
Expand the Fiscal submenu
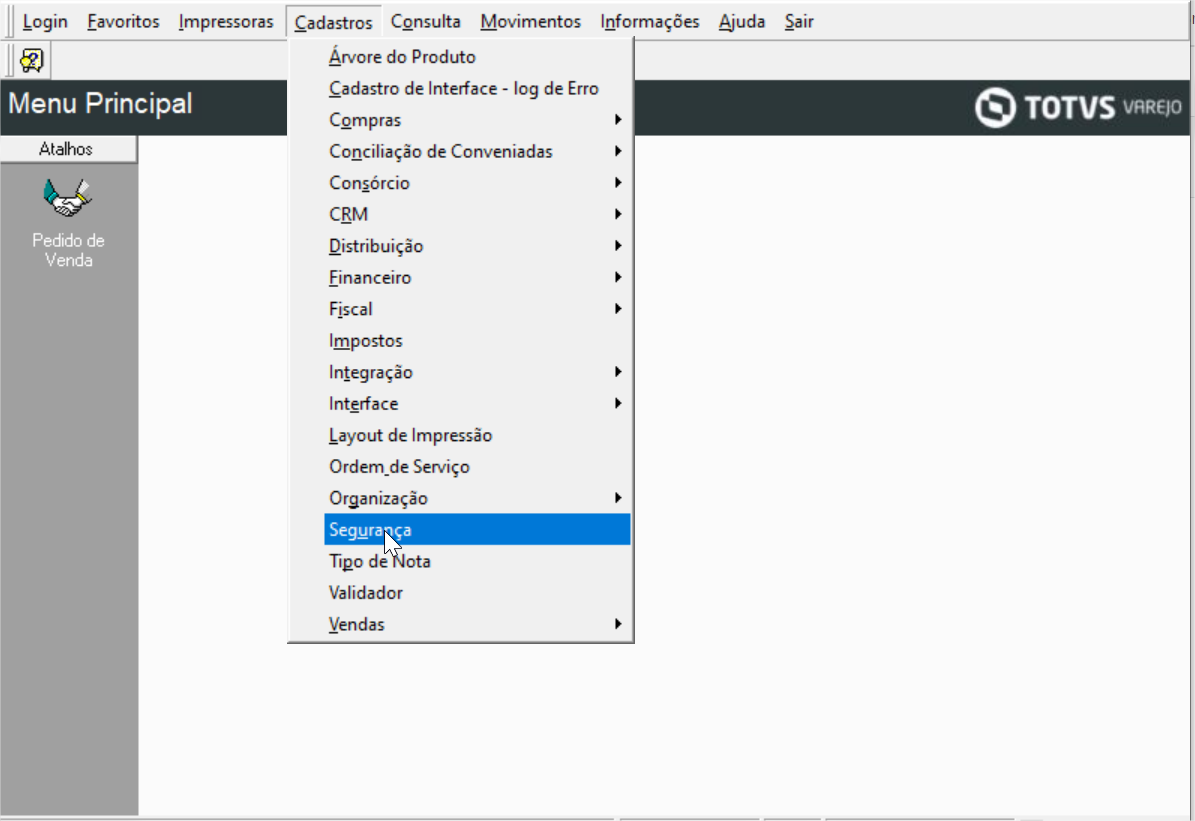click(477, 309)
